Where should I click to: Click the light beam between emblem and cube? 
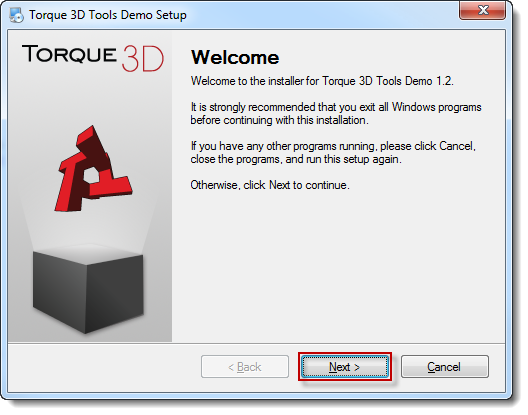[x=88, y=231]
